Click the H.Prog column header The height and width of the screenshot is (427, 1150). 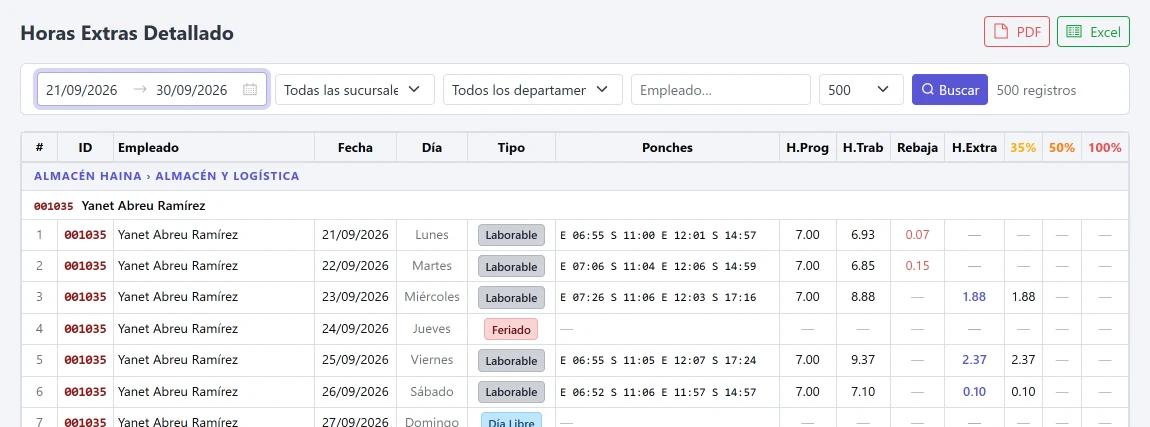807,147
